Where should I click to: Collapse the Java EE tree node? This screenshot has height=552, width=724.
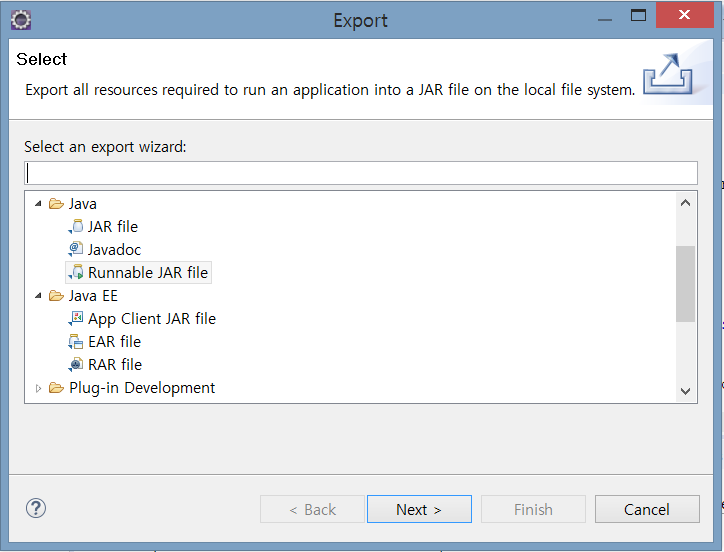pyautogui.click(x=39, y=296)
